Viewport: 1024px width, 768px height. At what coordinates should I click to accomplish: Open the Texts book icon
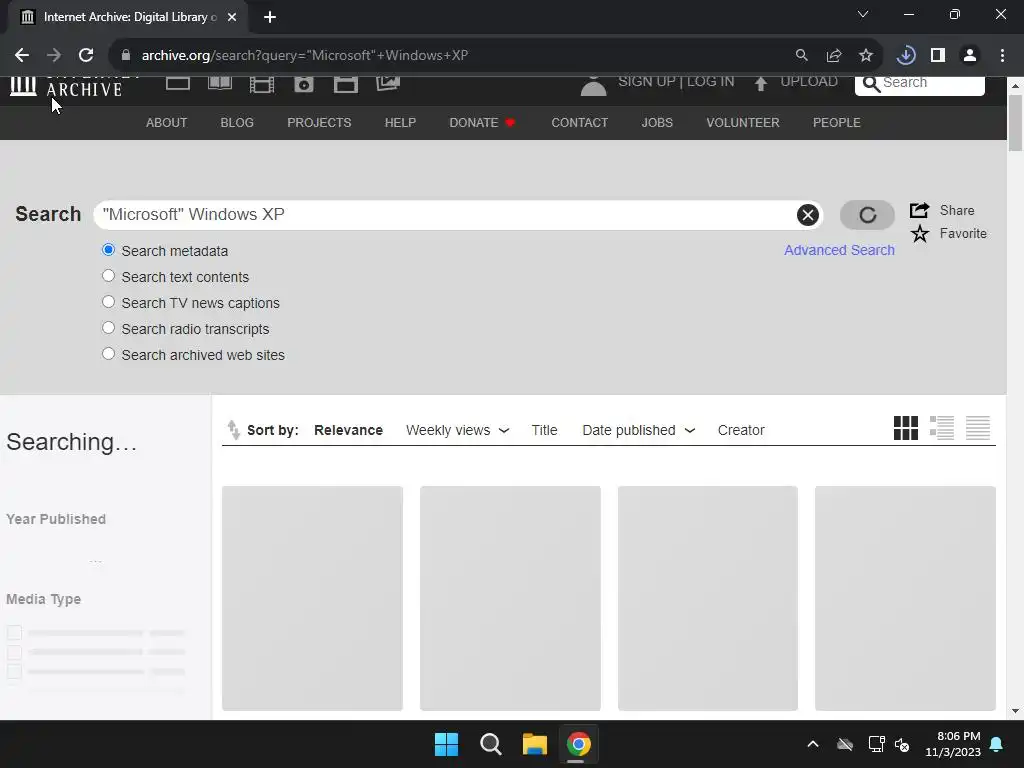[220, 84]
